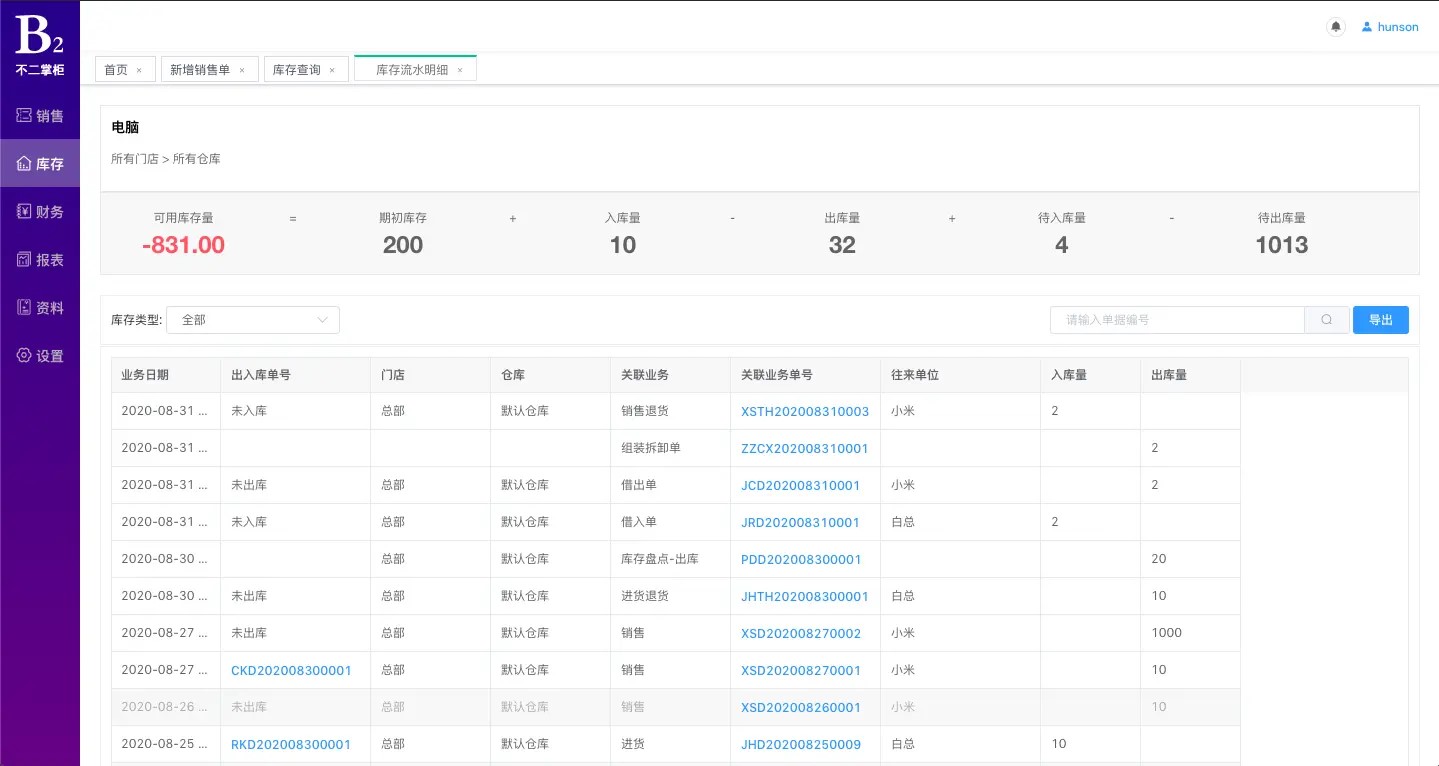1439x766 pixels.
Task: Open the 设置 sidebar menu
Action: click(40, 356)
